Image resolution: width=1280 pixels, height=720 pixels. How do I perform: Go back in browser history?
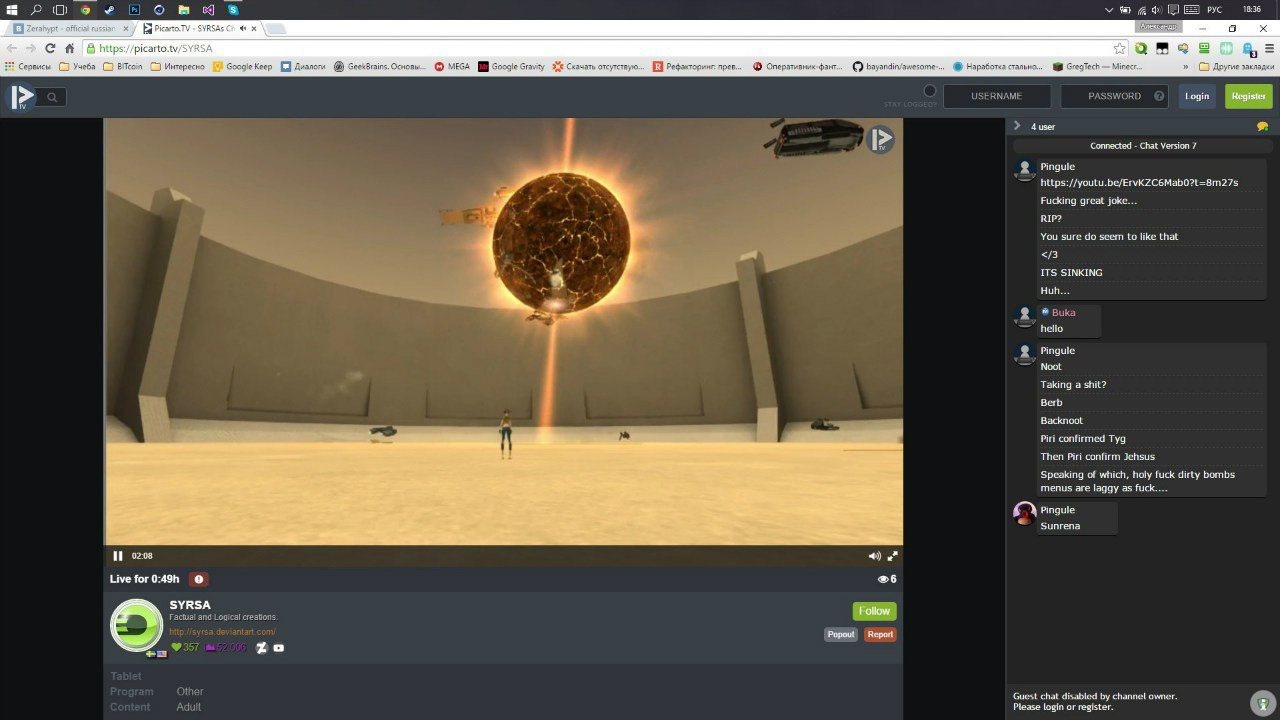click(12, 48)
